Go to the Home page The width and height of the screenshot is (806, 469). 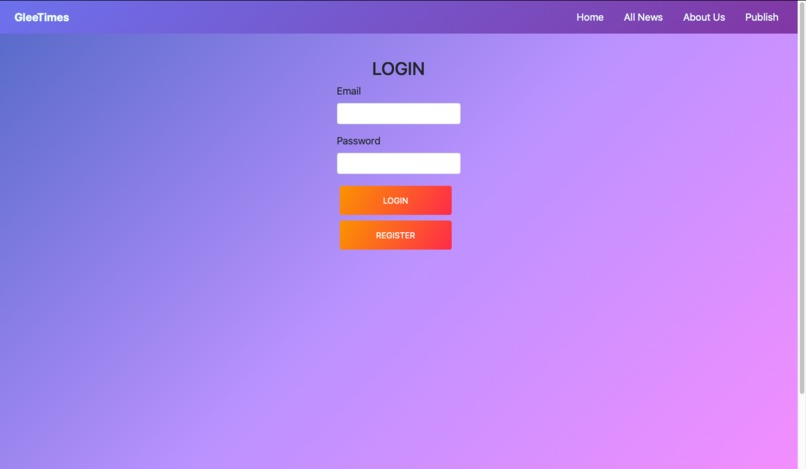pos(590,17)
